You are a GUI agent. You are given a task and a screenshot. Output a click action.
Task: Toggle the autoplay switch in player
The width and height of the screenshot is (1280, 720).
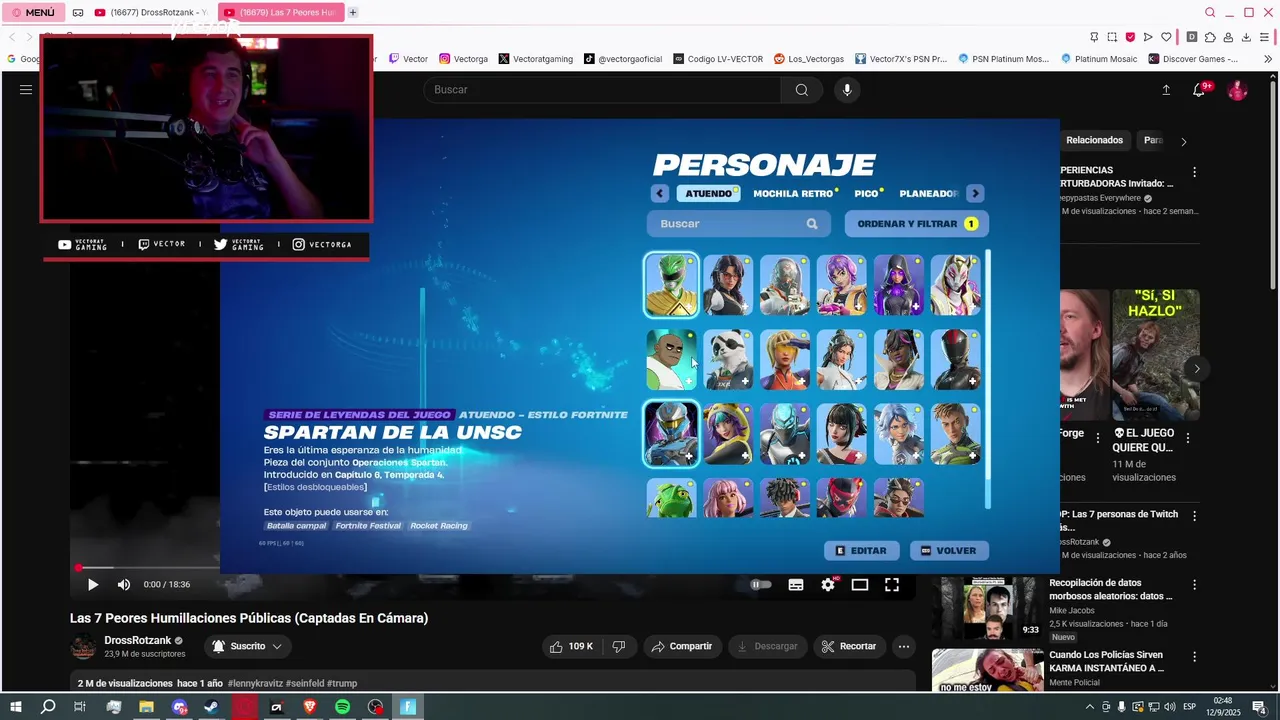point(761,585)
